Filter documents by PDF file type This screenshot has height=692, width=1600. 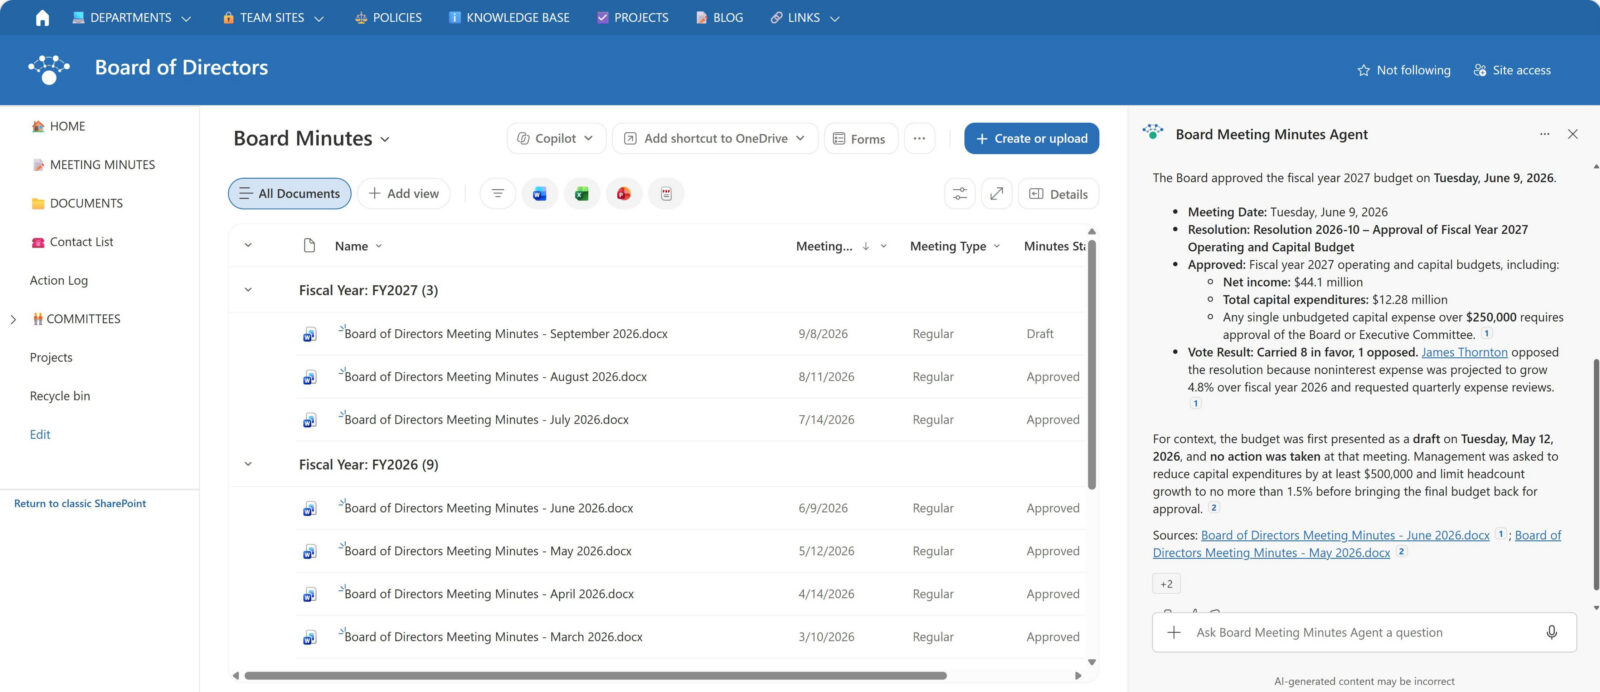[x=666, y=194]
